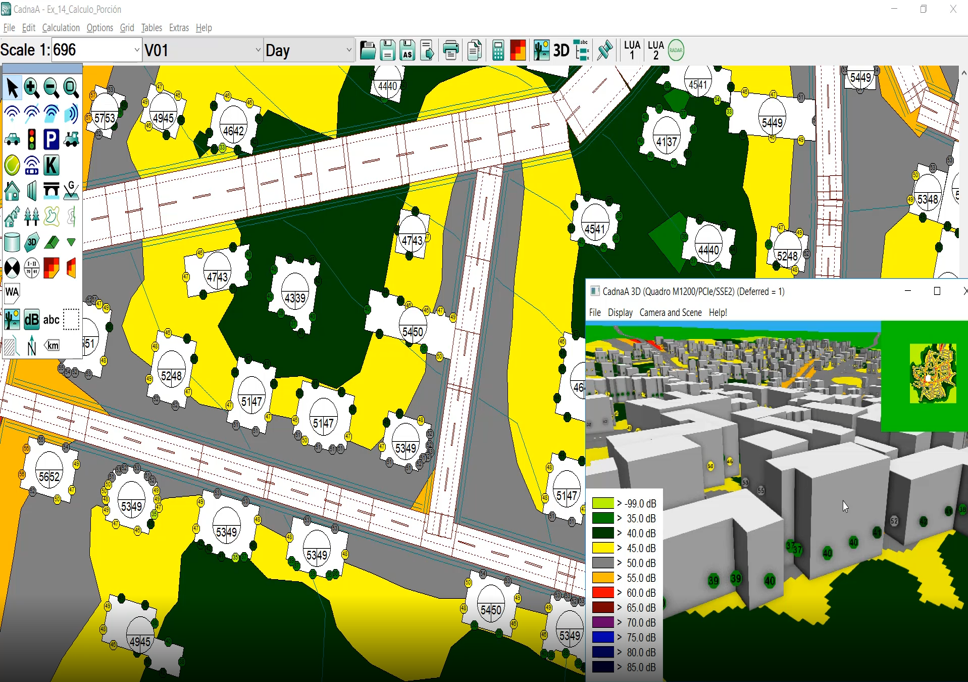Select the zoom in magnifier tool

(x=32, y=88)
